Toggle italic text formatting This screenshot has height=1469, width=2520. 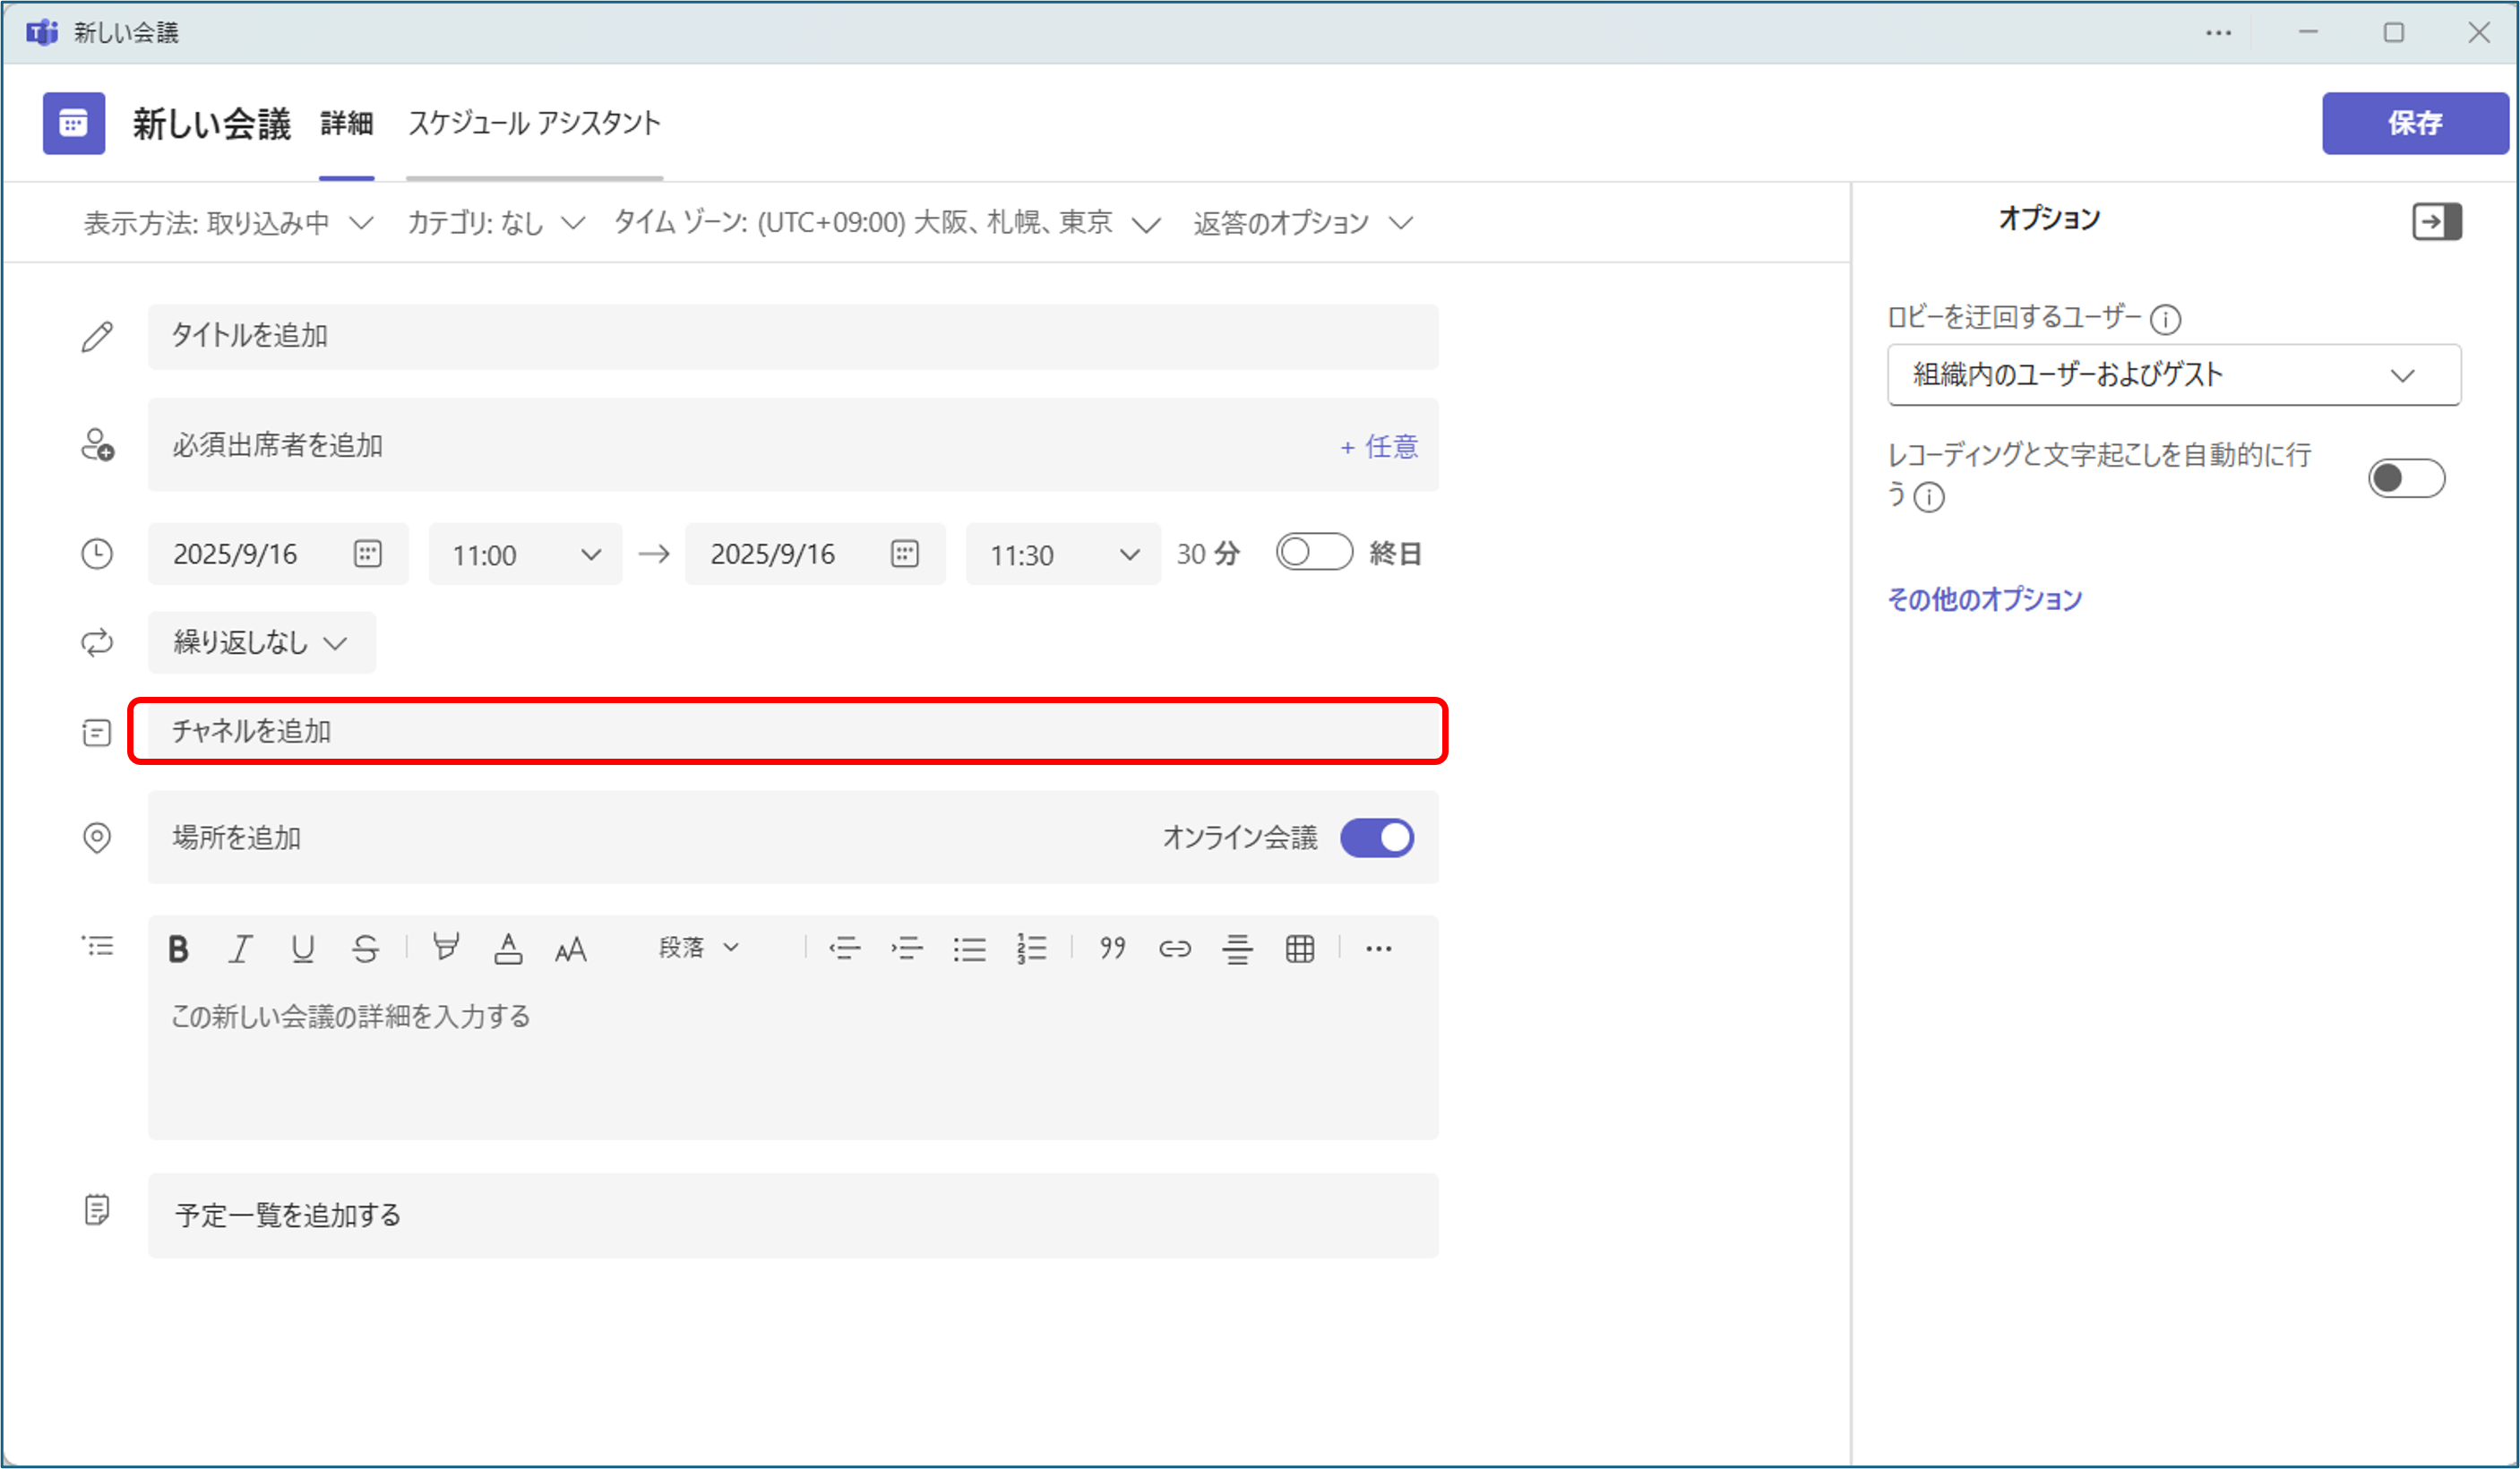click(240, 948)
